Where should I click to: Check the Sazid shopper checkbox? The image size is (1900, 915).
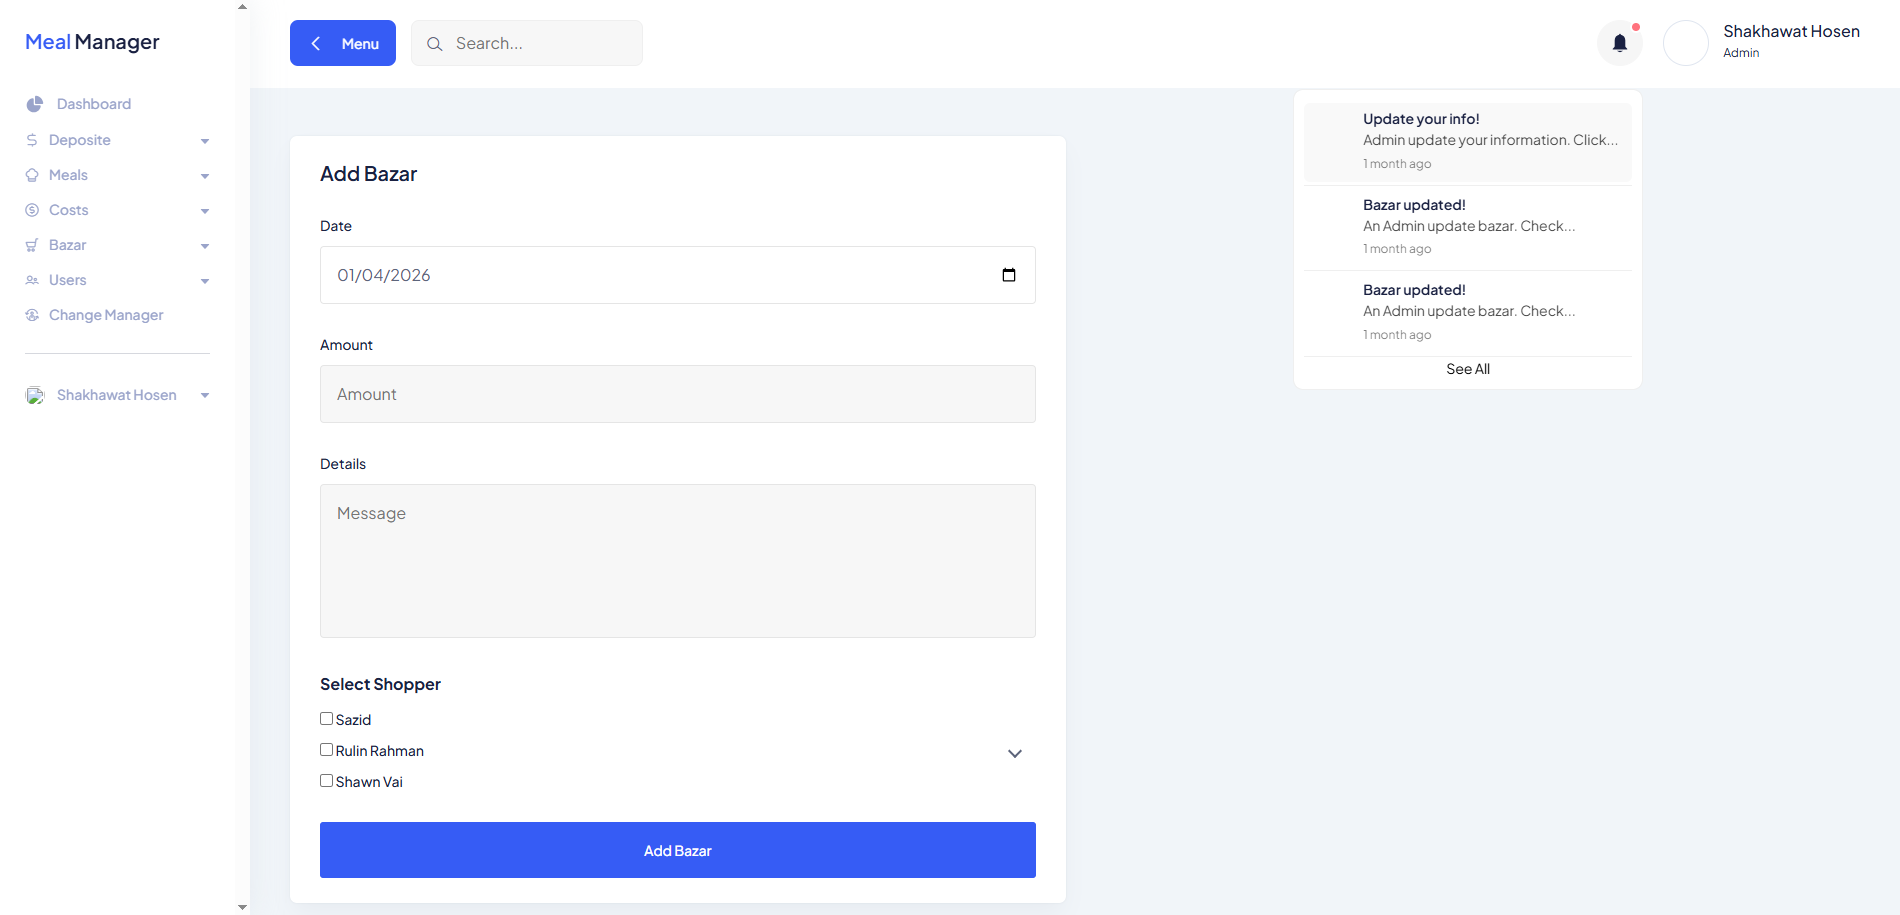tap(326, 719)
